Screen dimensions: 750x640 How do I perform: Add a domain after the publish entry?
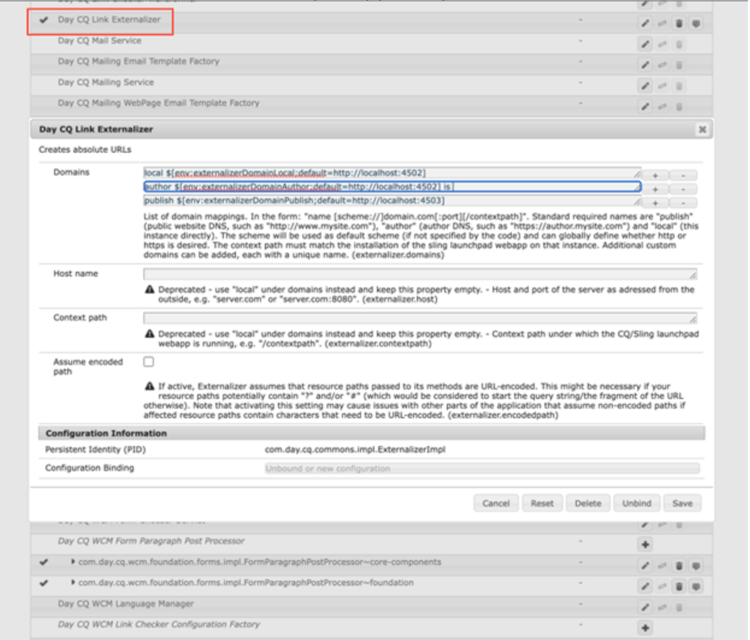pos(655,203)
